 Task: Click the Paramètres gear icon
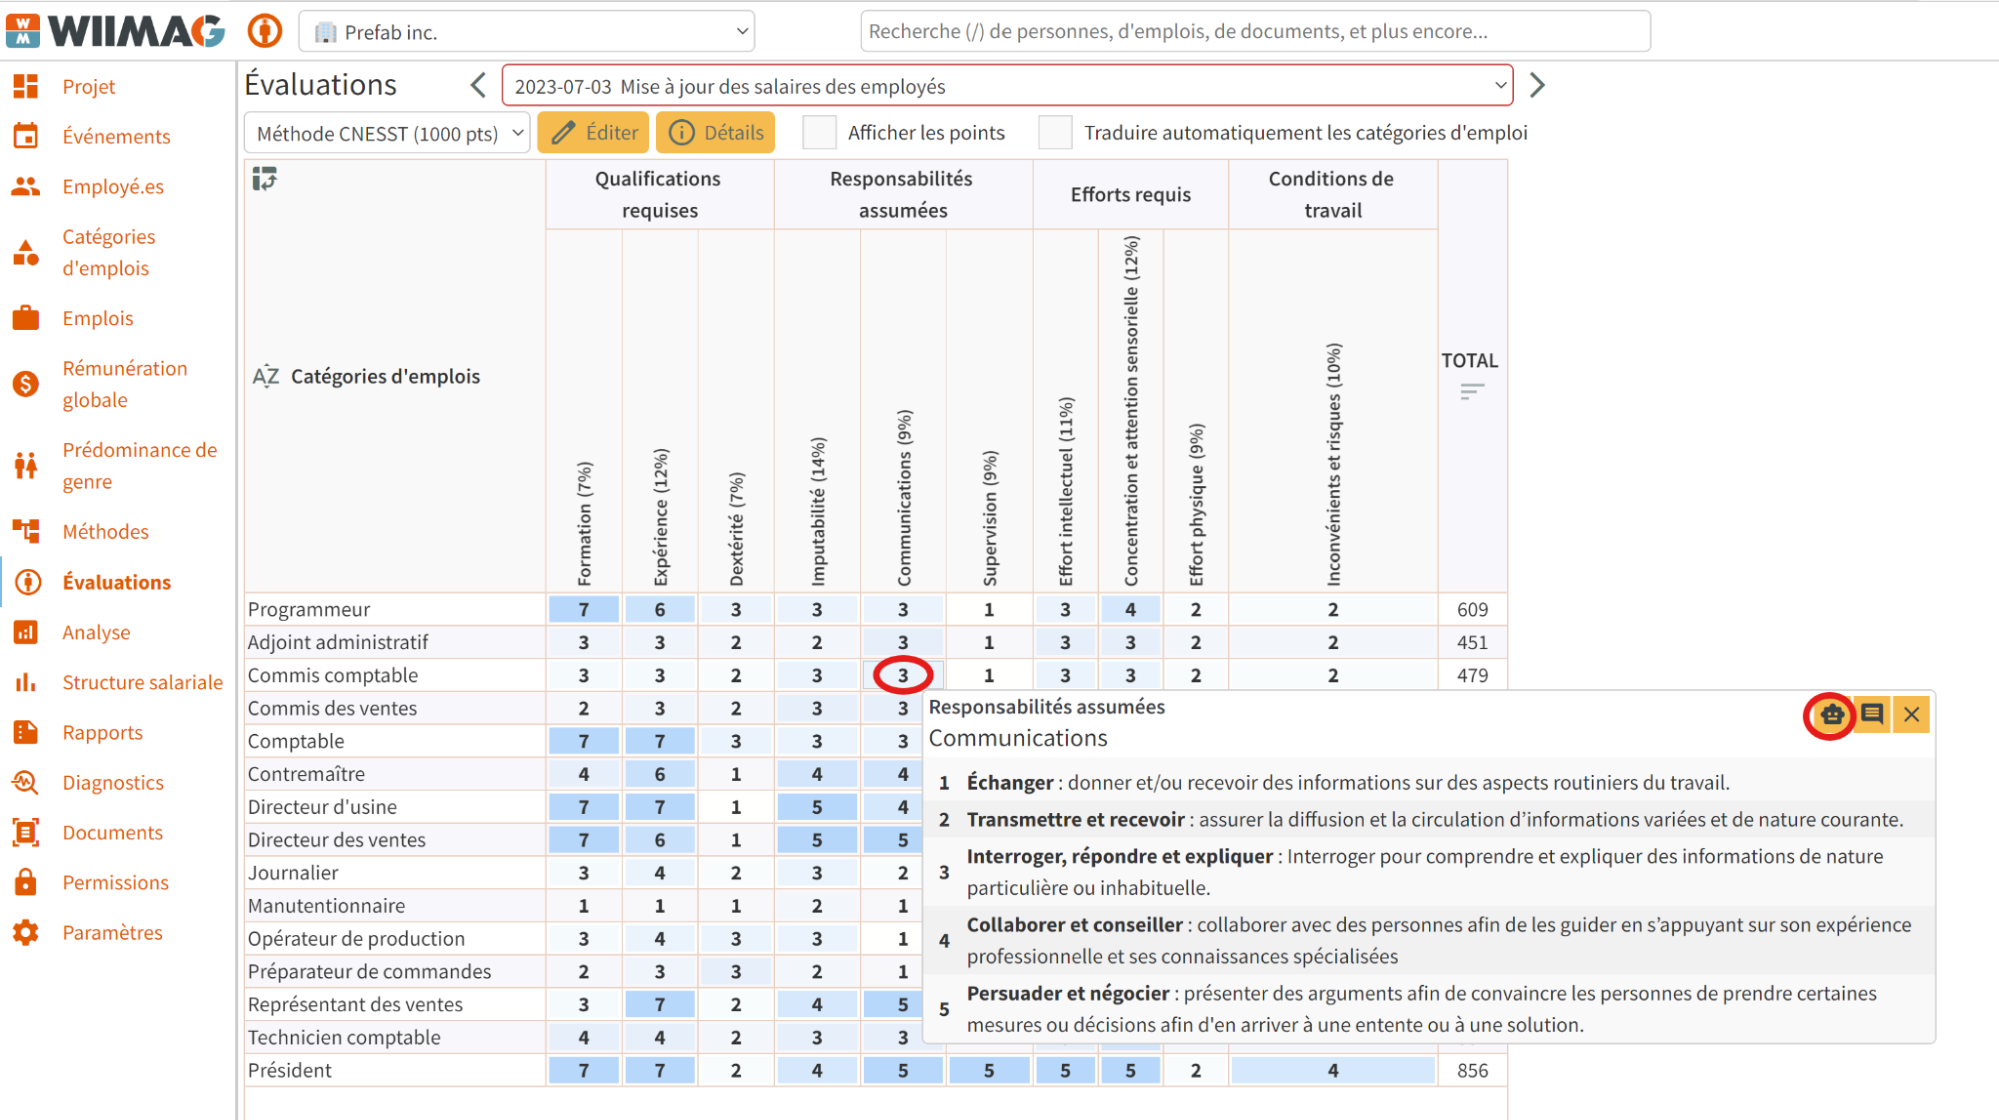[26, 932]
